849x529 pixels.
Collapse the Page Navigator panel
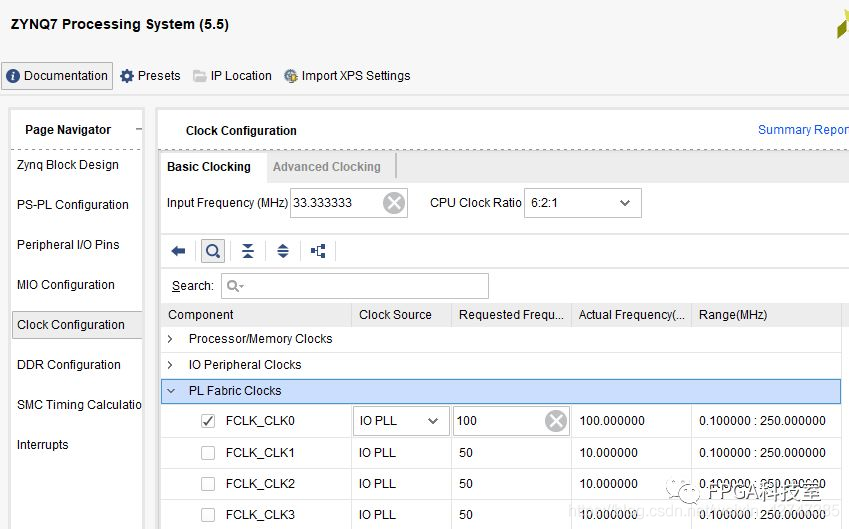[x=139, y=129]
